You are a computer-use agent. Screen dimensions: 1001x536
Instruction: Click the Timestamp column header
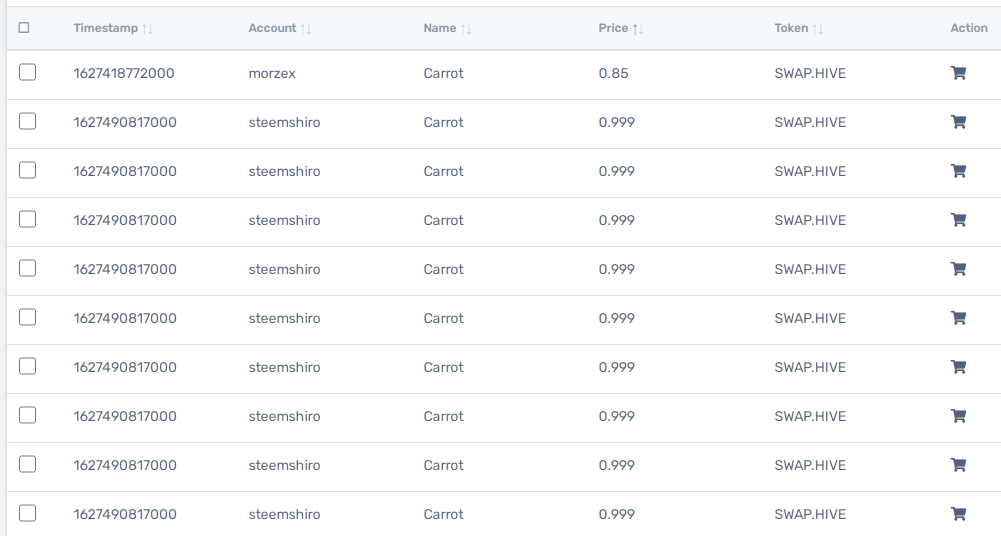pyautogui.click(x=105, y=28)
